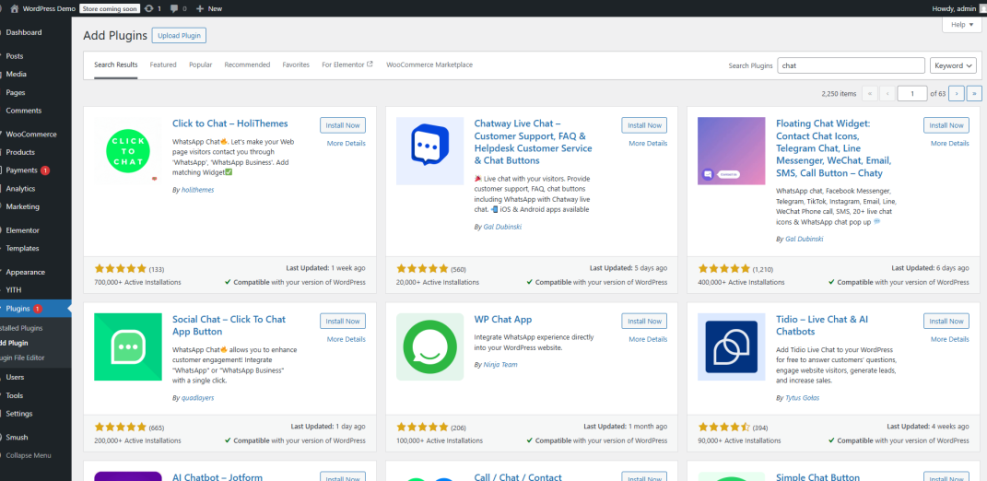The height and width of the screenshot is (481, 987).
Task: Open Chatway Live Chat blue logo thumbnail
Action: 430,151
